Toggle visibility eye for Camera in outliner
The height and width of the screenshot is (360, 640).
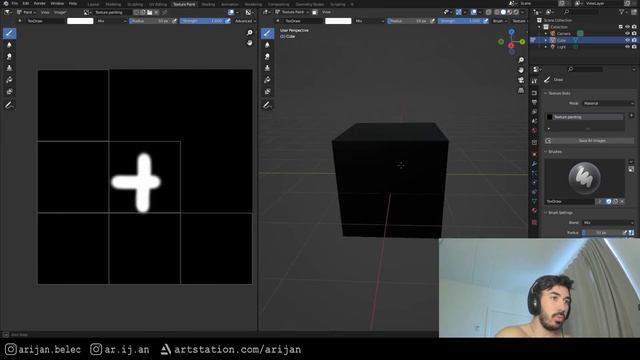tap(627, 33)
